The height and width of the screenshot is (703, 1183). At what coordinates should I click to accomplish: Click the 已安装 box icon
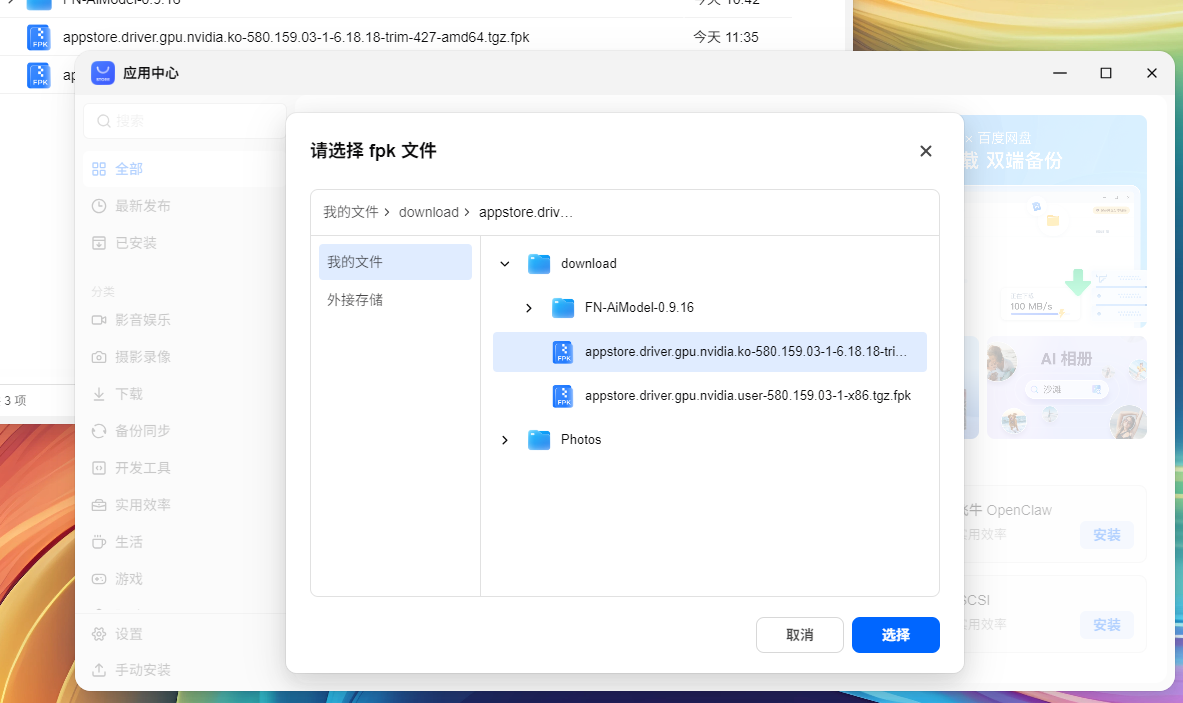[x=99, y=243]
